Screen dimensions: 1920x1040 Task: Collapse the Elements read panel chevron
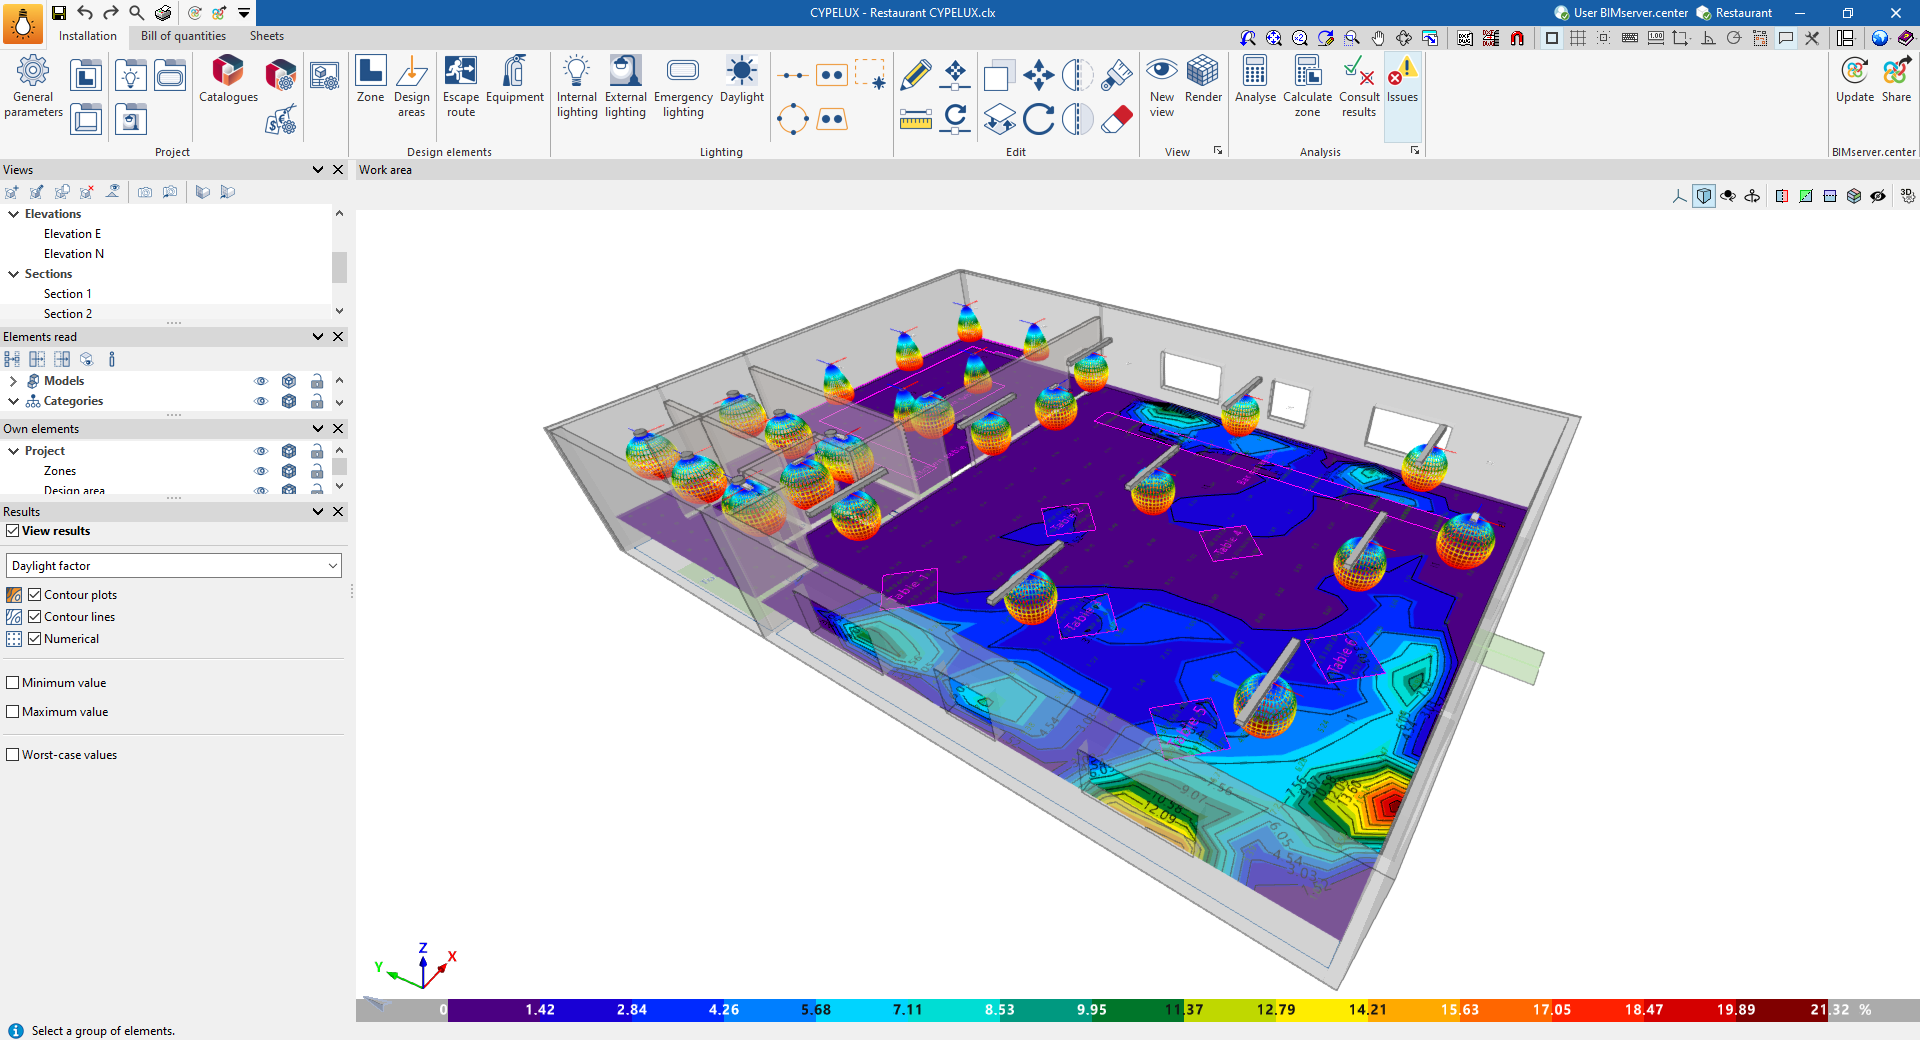318,337
